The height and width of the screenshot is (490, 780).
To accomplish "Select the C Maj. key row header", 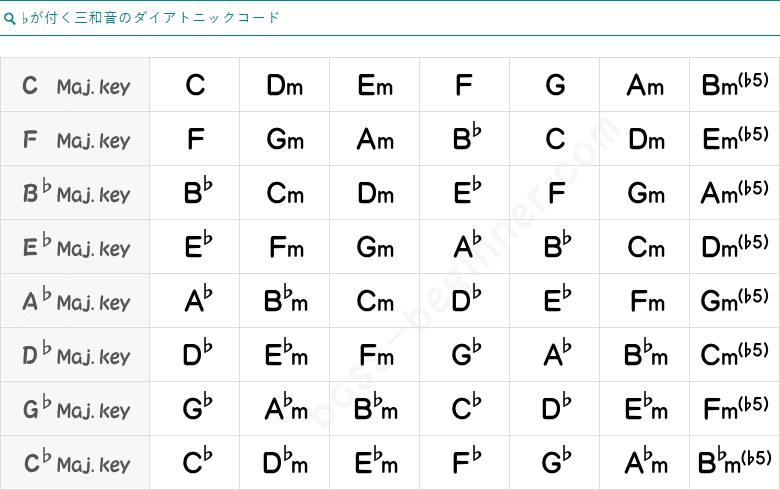I will point(75,85).
